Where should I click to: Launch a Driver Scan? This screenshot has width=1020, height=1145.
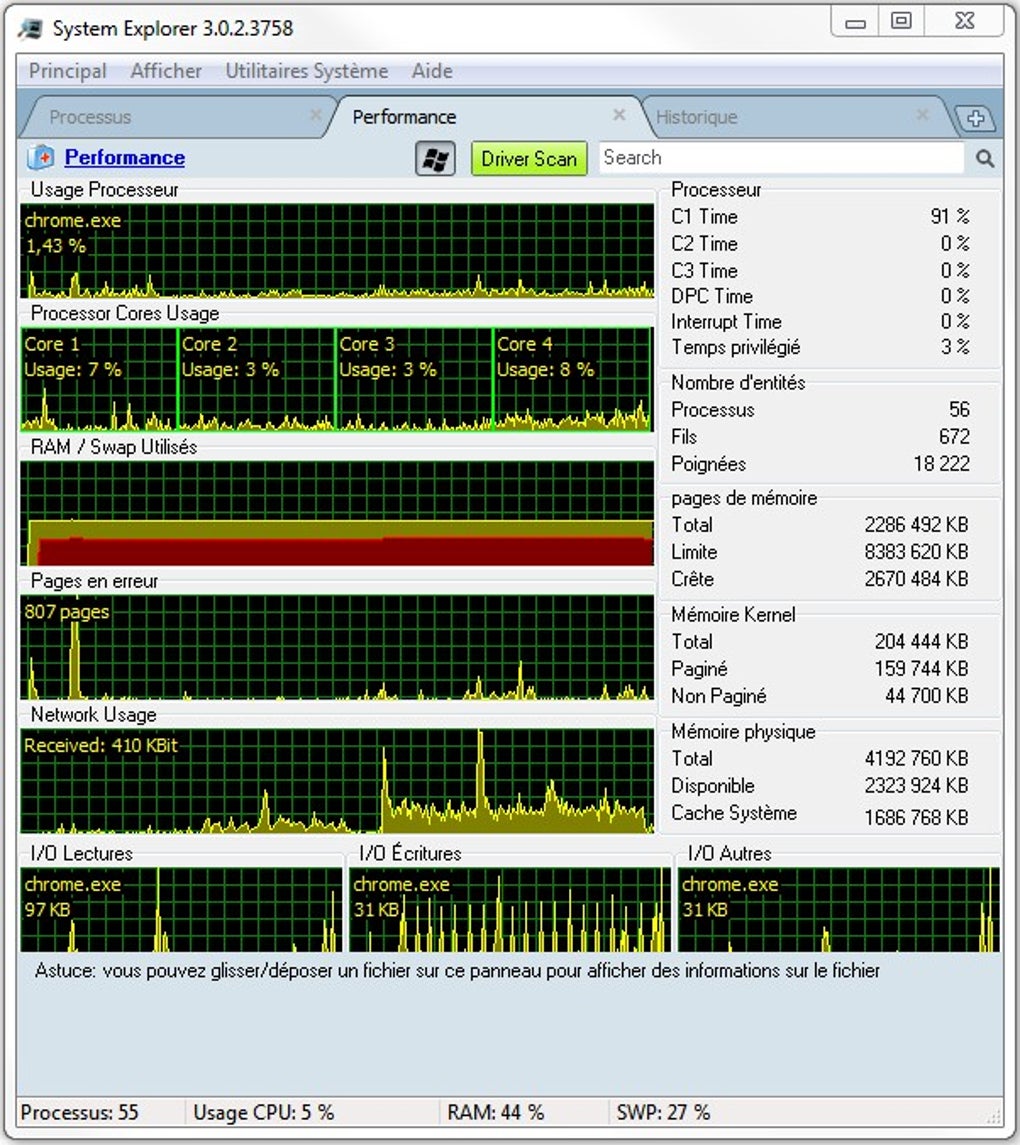[528, 158]
